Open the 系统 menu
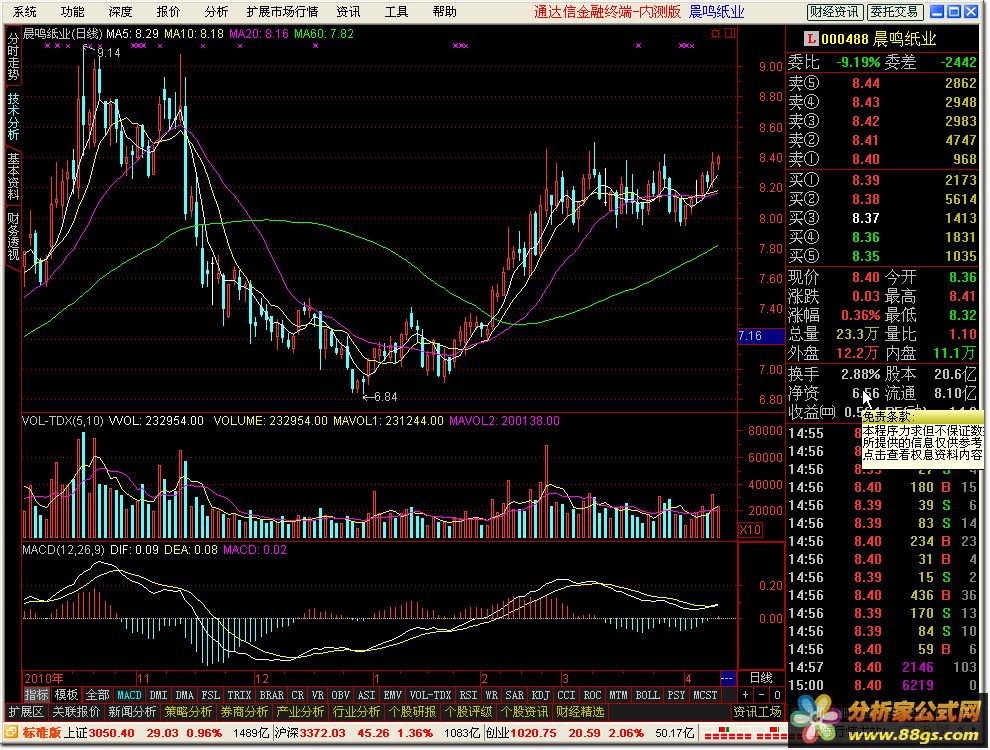The width and height of the screenshot is (990, 750). tap(25, 11)
